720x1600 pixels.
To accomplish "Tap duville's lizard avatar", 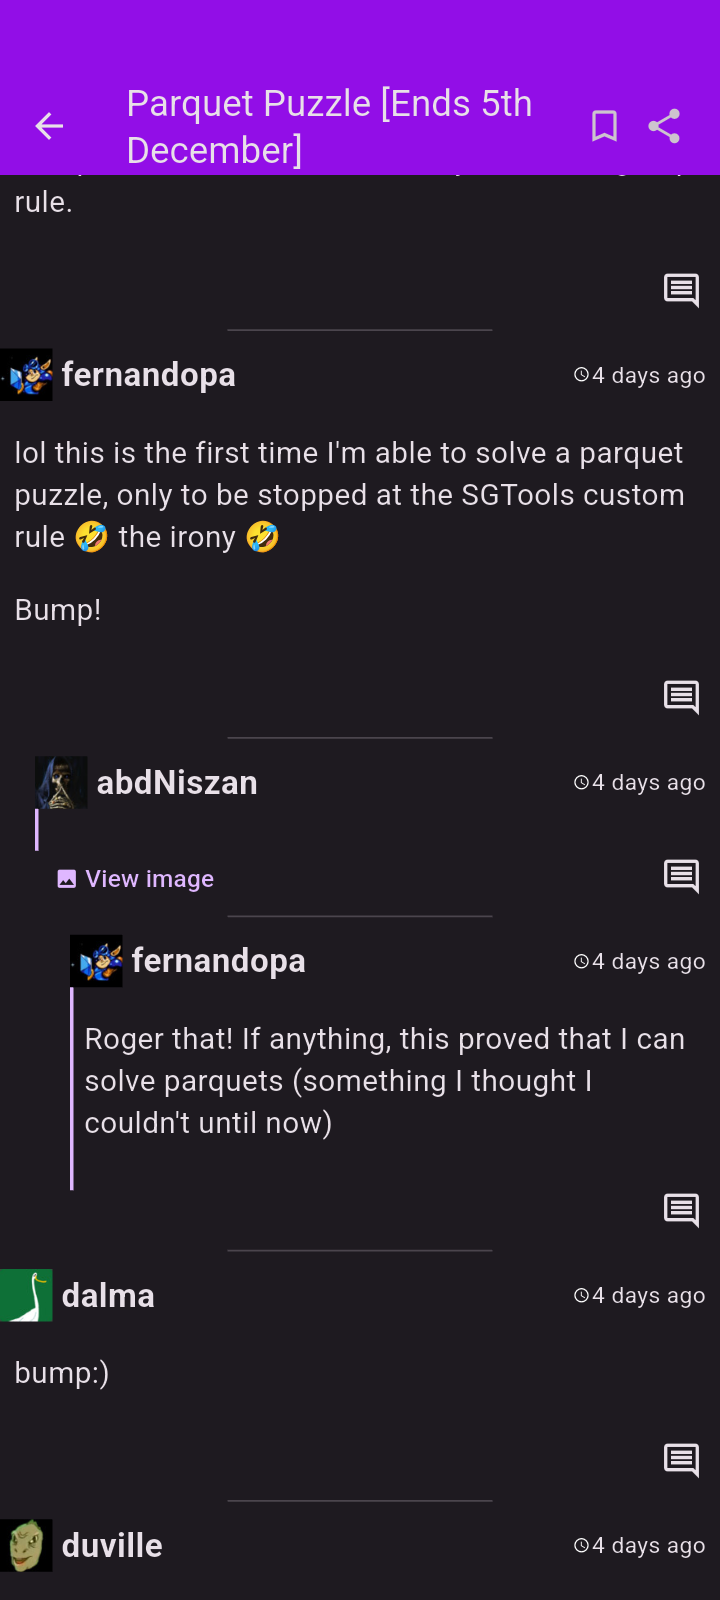I will click(x=26, y=1545).
